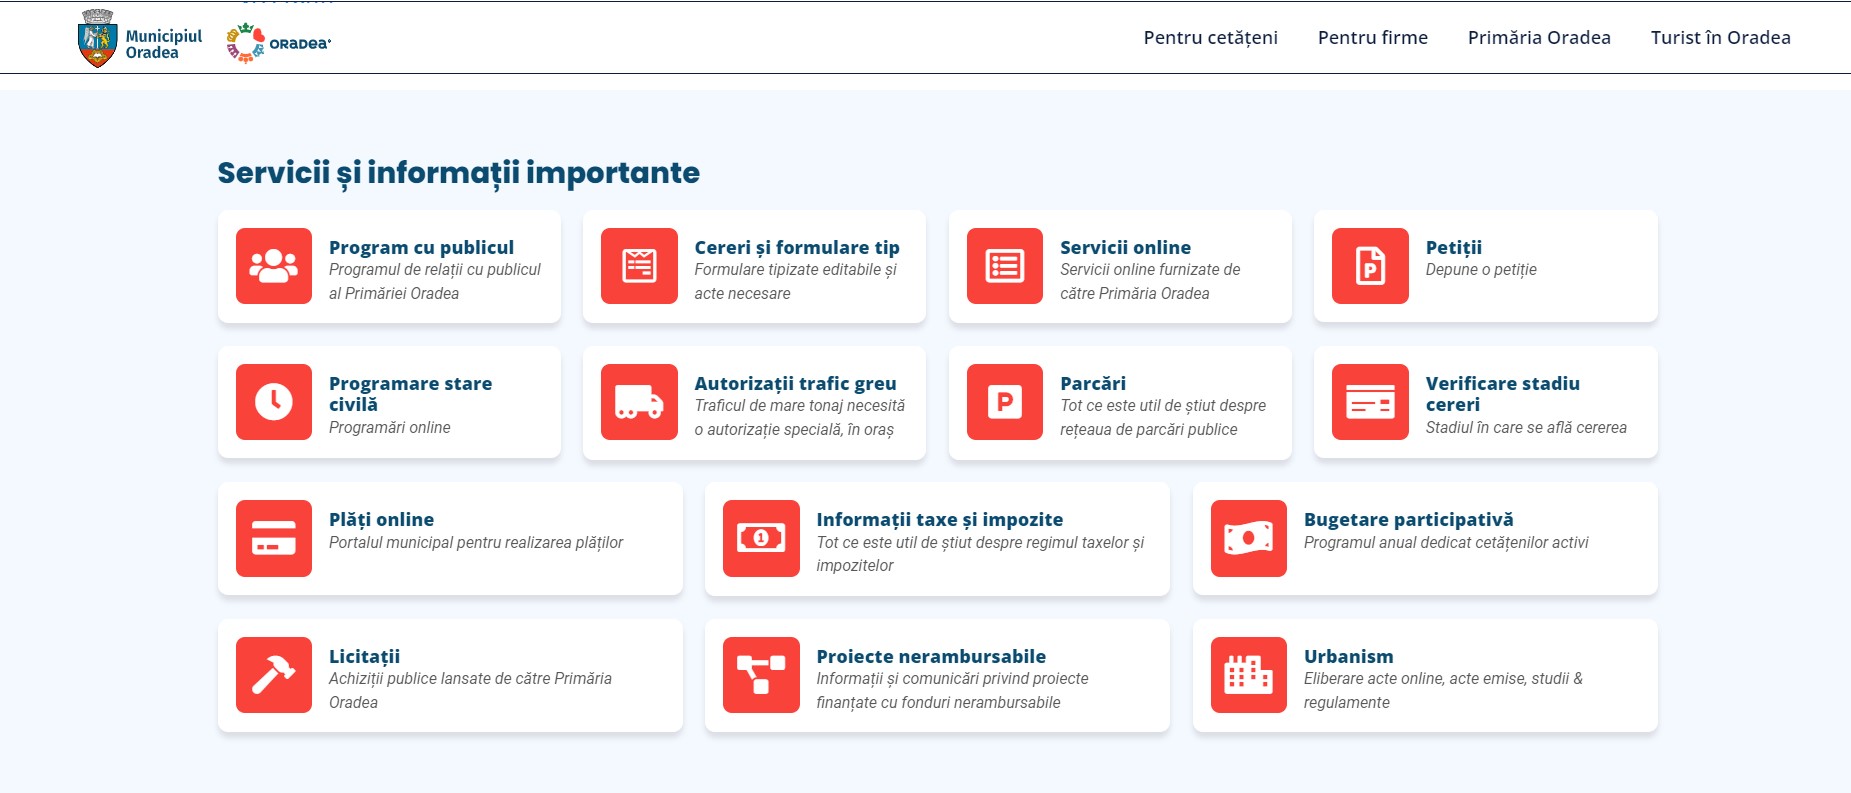The image size is (1851, 793).
Task: Click the Urbanism building icon
Action: point(1248,675)
